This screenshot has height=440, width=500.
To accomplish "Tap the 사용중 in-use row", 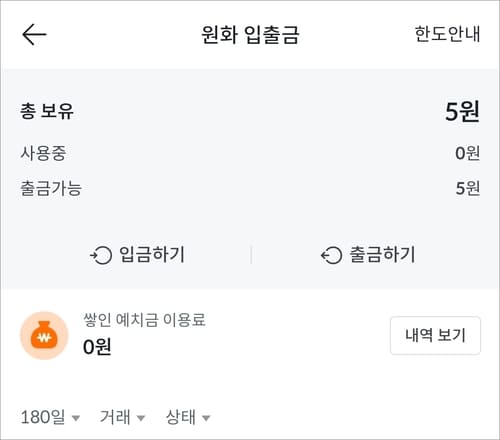I will [x=250, y=153].
